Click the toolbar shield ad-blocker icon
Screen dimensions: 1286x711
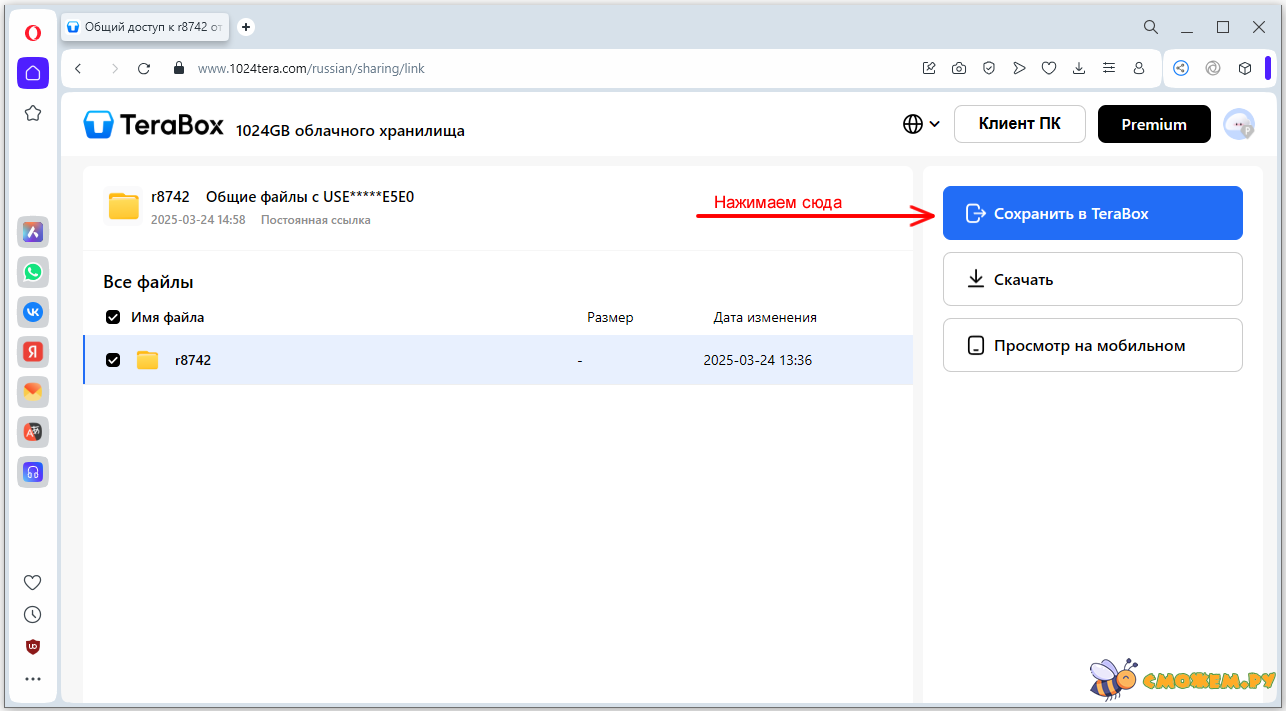click(989, 68)
